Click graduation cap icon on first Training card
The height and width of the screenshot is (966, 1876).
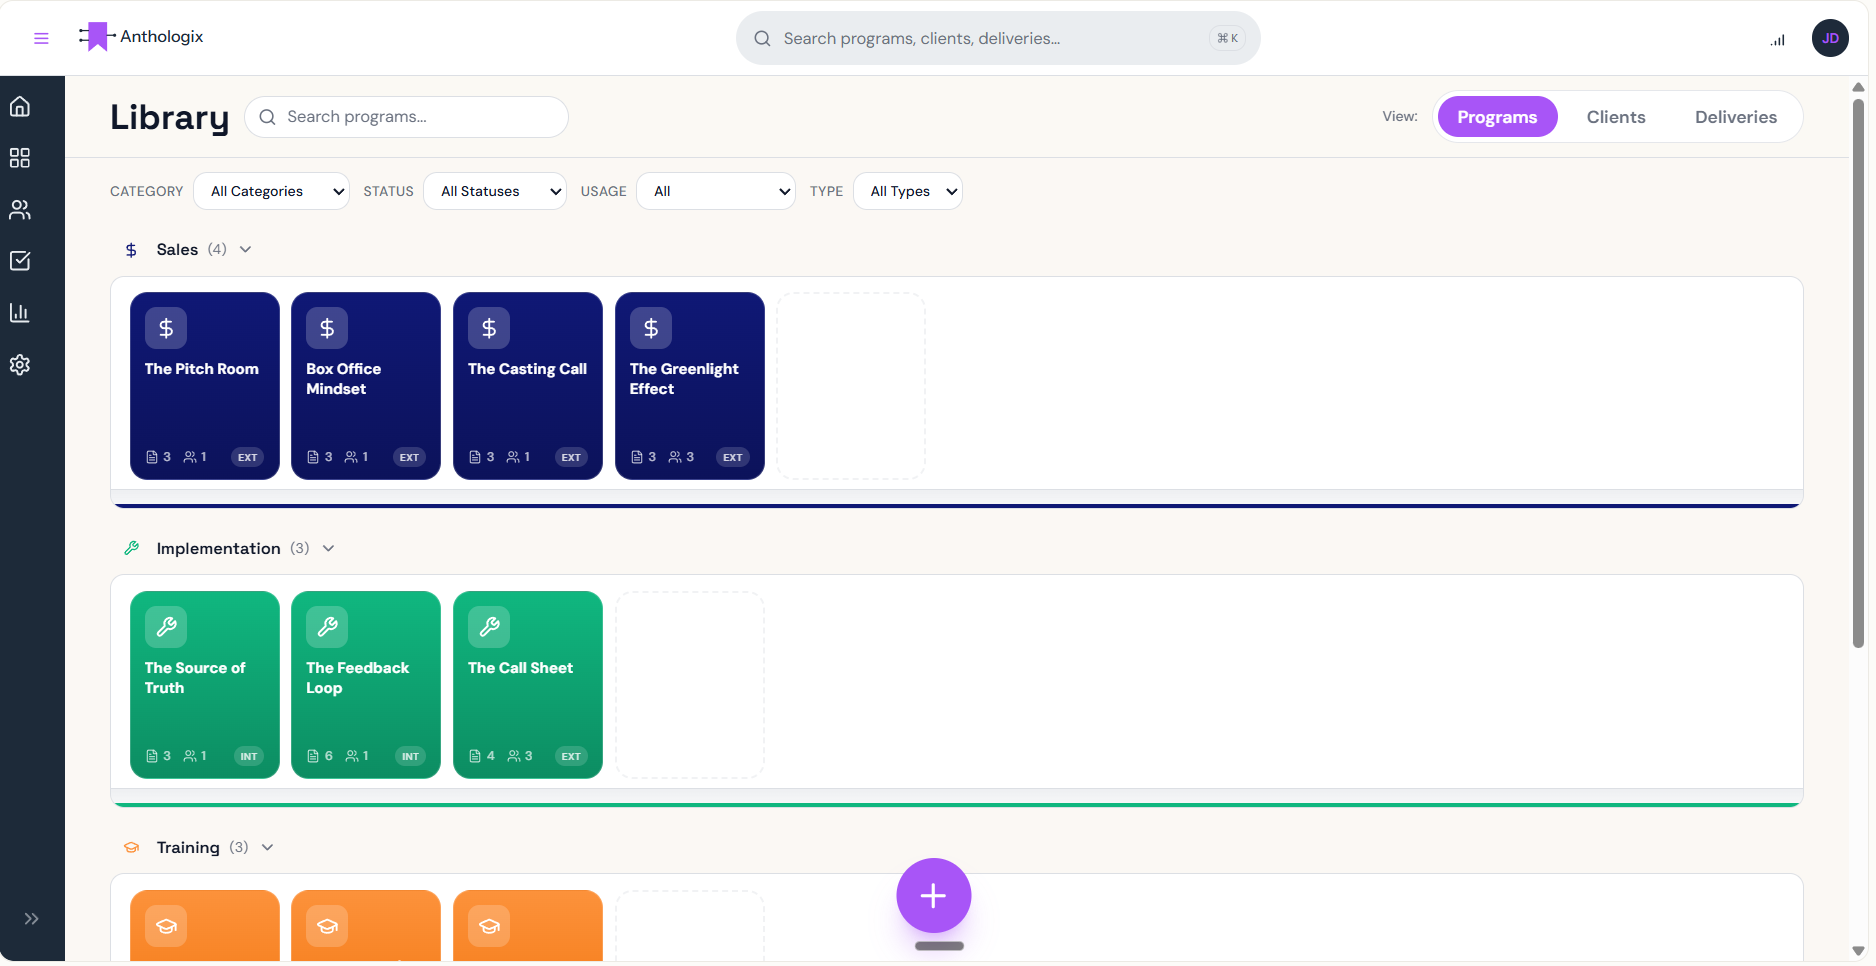coord(166,926)
